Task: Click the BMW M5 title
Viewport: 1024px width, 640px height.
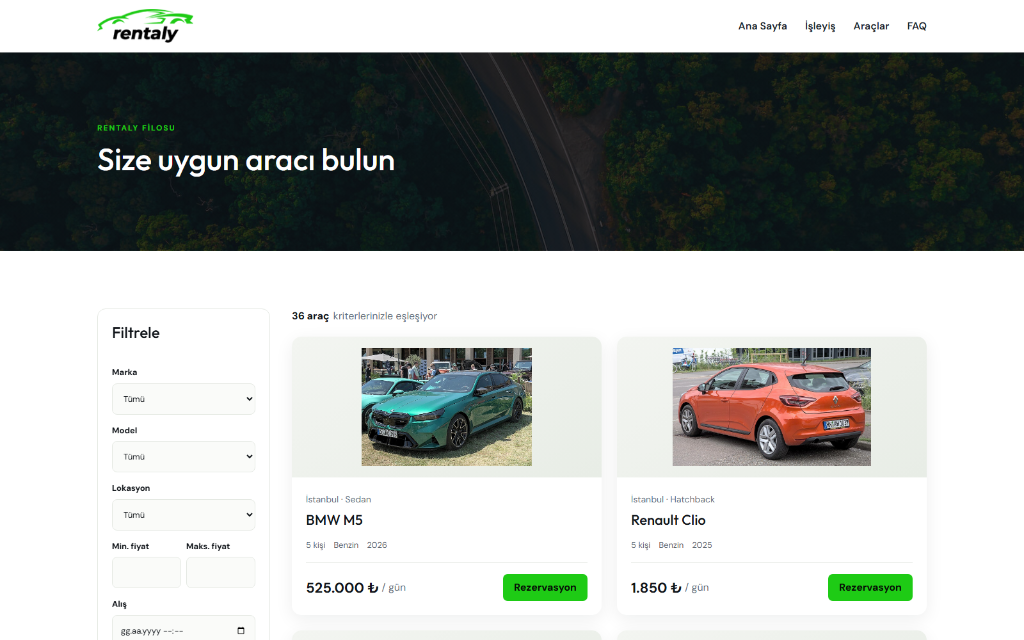Action: [334, 520]
